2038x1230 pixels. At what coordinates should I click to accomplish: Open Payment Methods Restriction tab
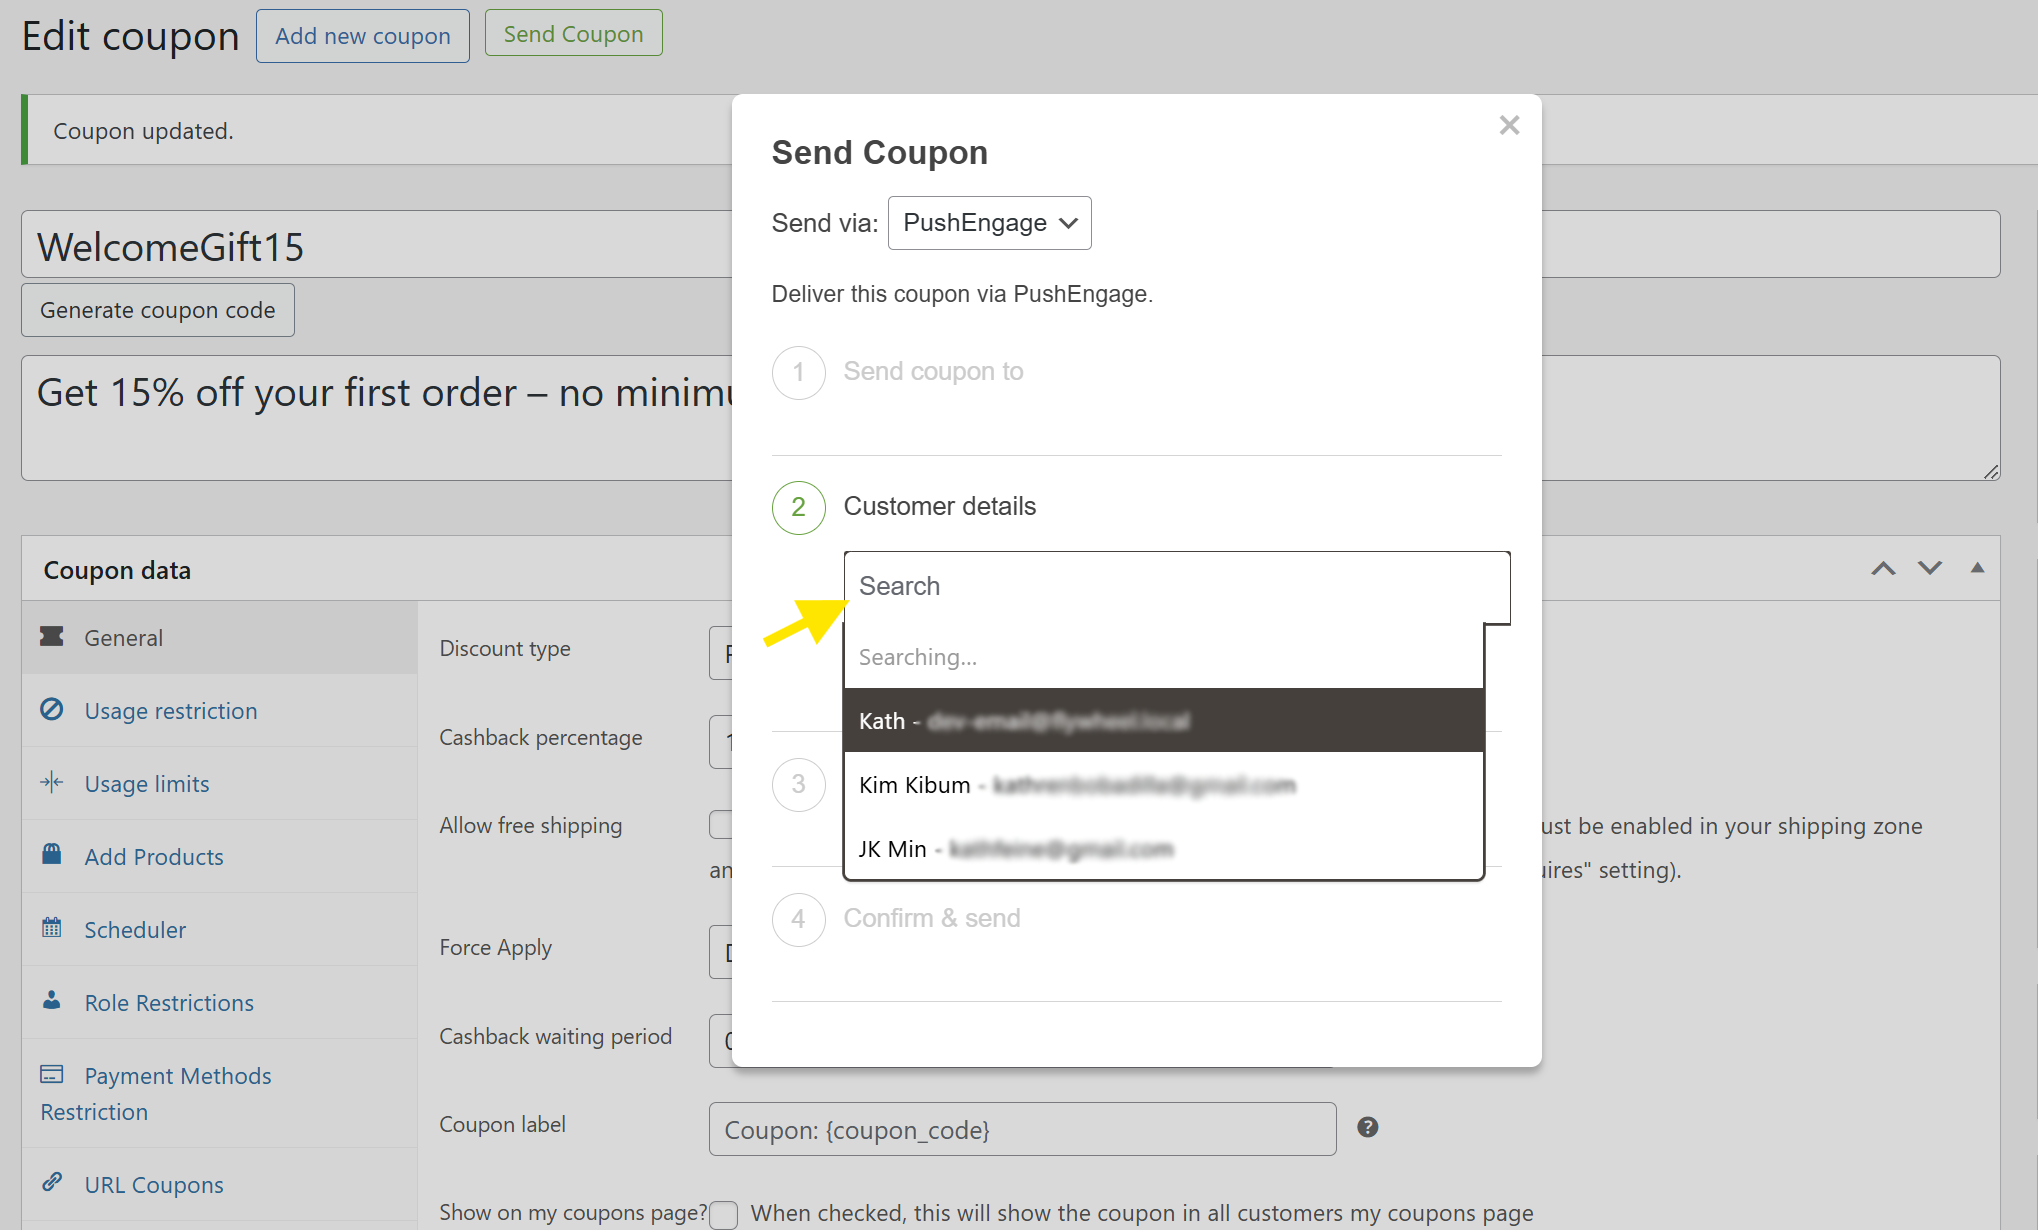219,1093
